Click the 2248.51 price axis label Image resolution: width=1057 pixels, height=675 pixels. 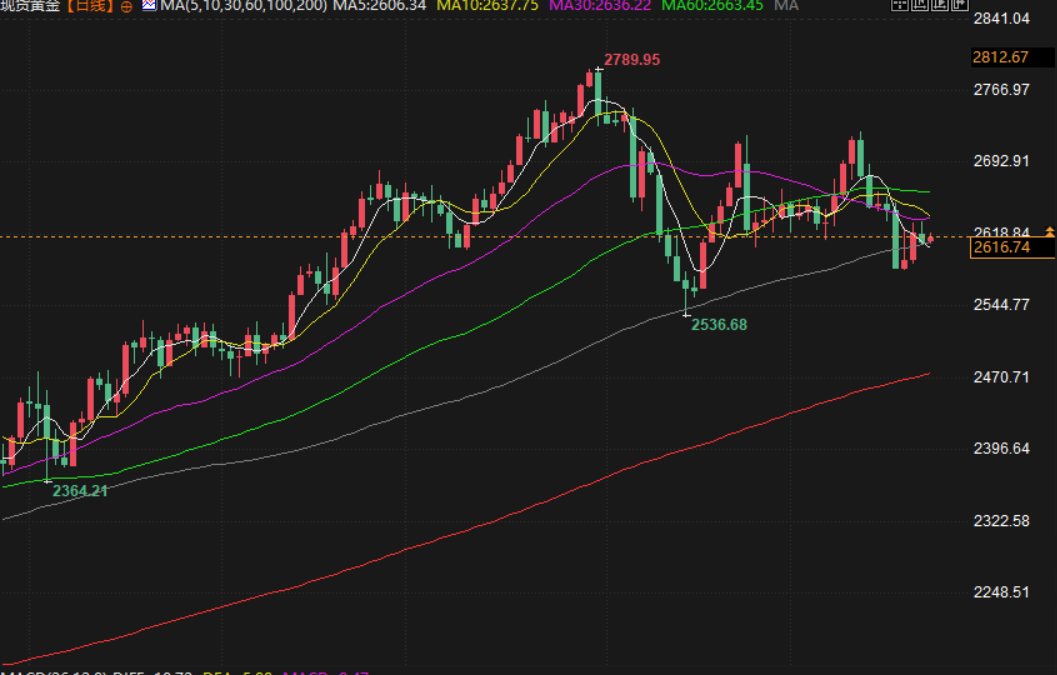click(x=1002, y=592)
